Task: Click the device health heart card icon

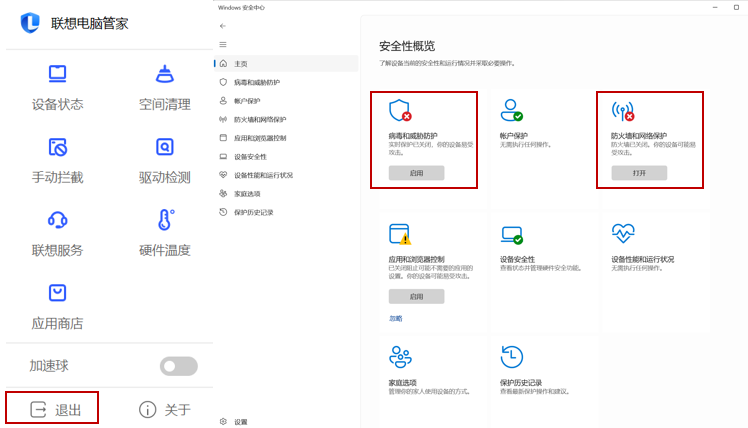Action: [x=623, y=233]
